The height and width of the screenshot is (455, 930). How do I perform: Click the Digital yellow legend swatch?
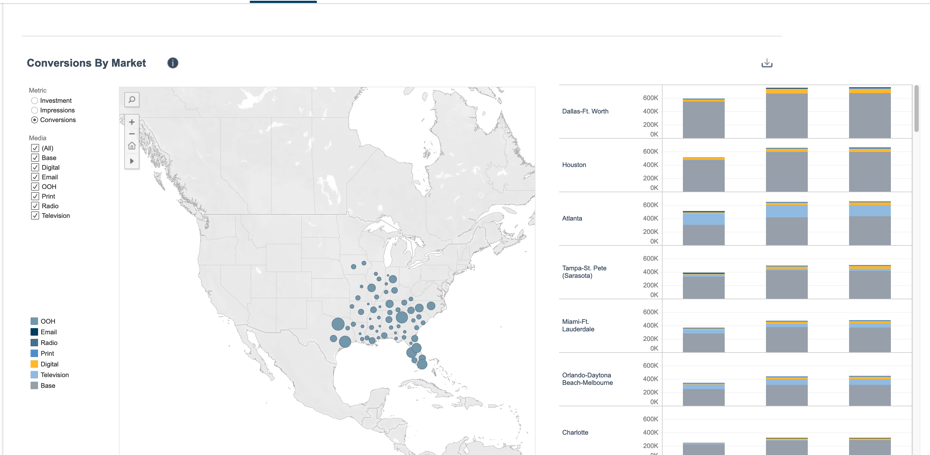coord(34,364)
